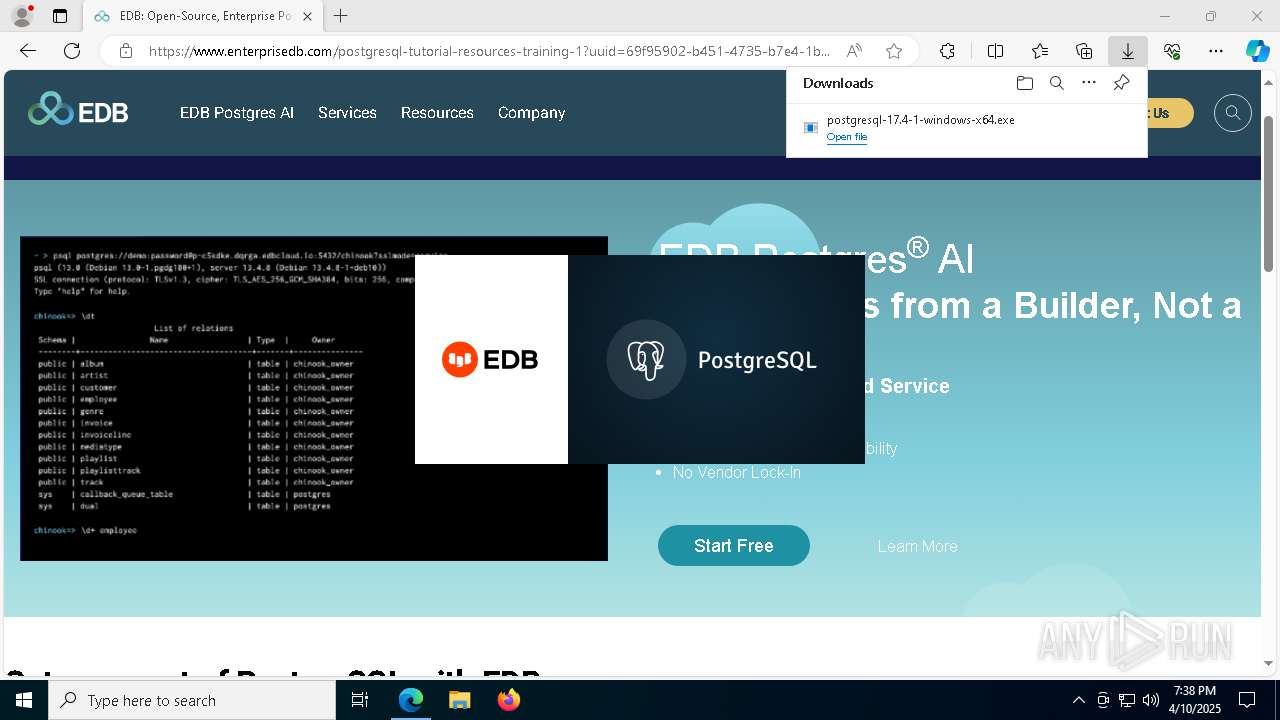Click the Contact Us button
Image resolution: width=1280 pixels, height=720 pixels.
[1170, 113]
